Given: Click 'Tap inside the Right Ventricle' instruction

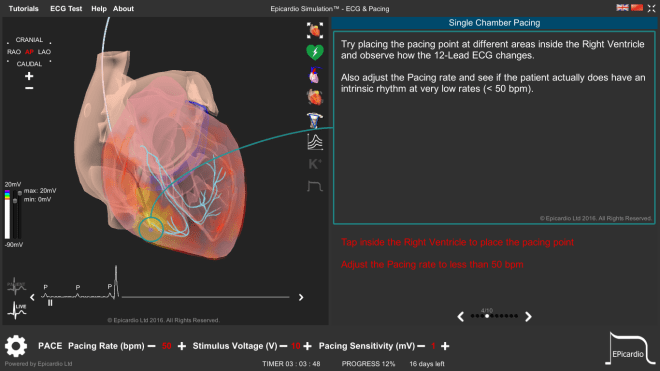Looking at the screenshot, I should 457,242.
